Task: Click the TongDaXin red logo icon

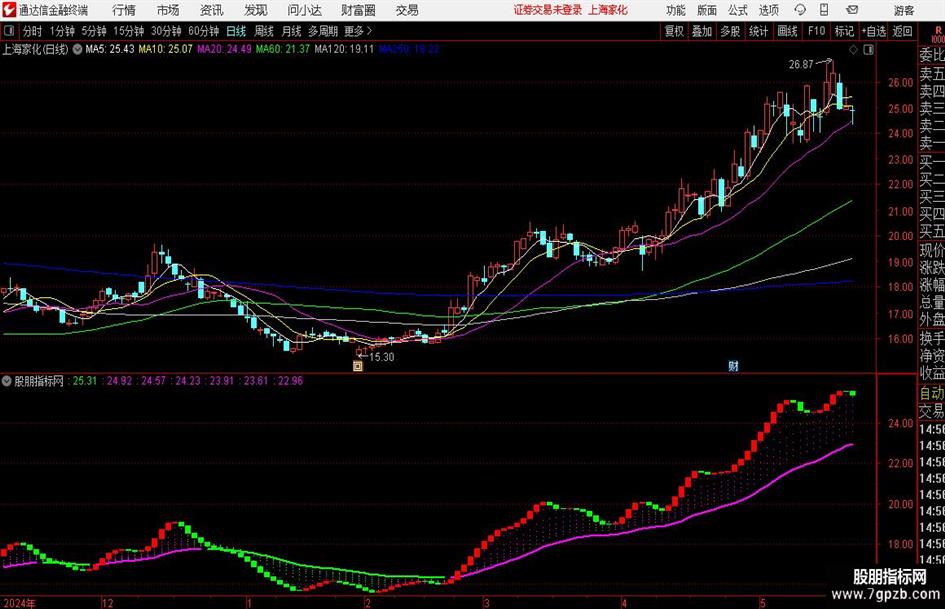Action: [x=9, y=10]
